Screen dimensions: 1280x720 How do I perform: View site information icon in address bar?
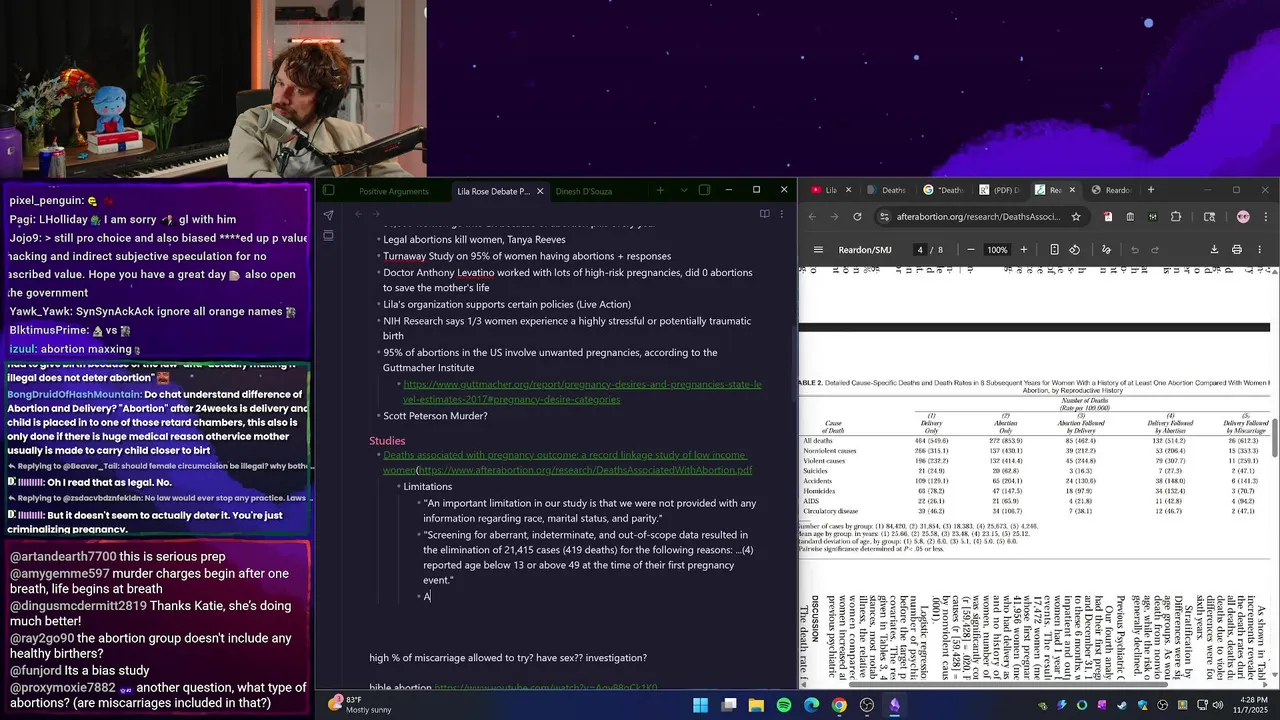[884, 216]
